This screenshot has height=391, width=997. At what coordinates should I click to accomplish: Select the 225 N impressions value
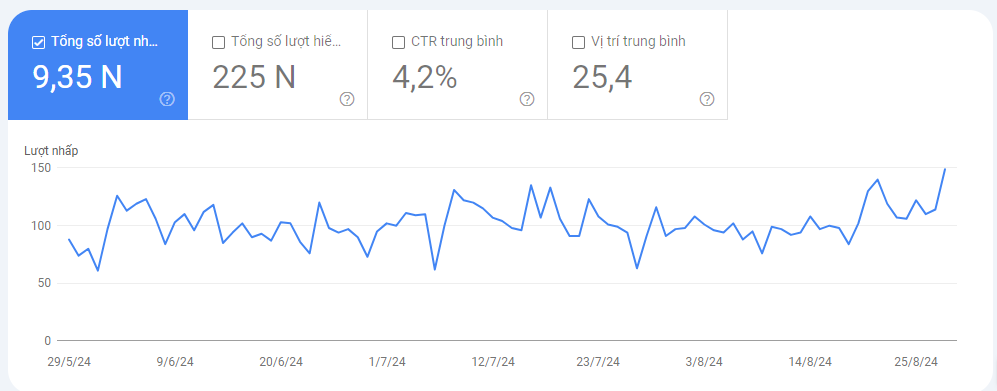point(254,77)
